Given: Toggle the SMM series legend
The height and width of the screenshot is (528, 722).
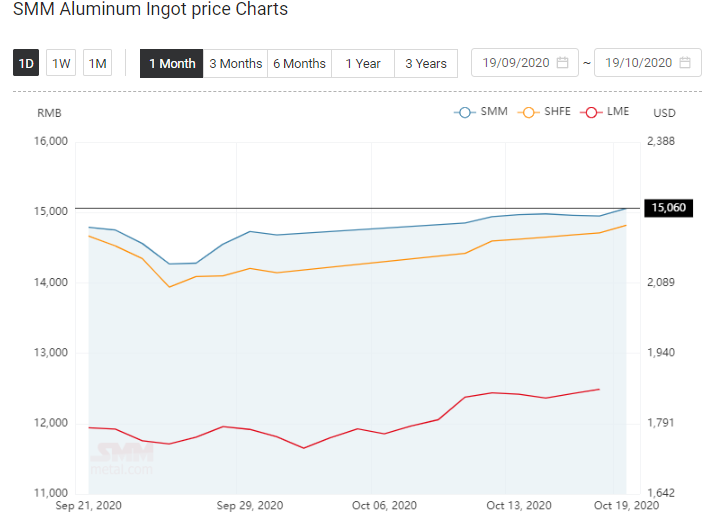Looking at the screenshot, I should [481, 112].
